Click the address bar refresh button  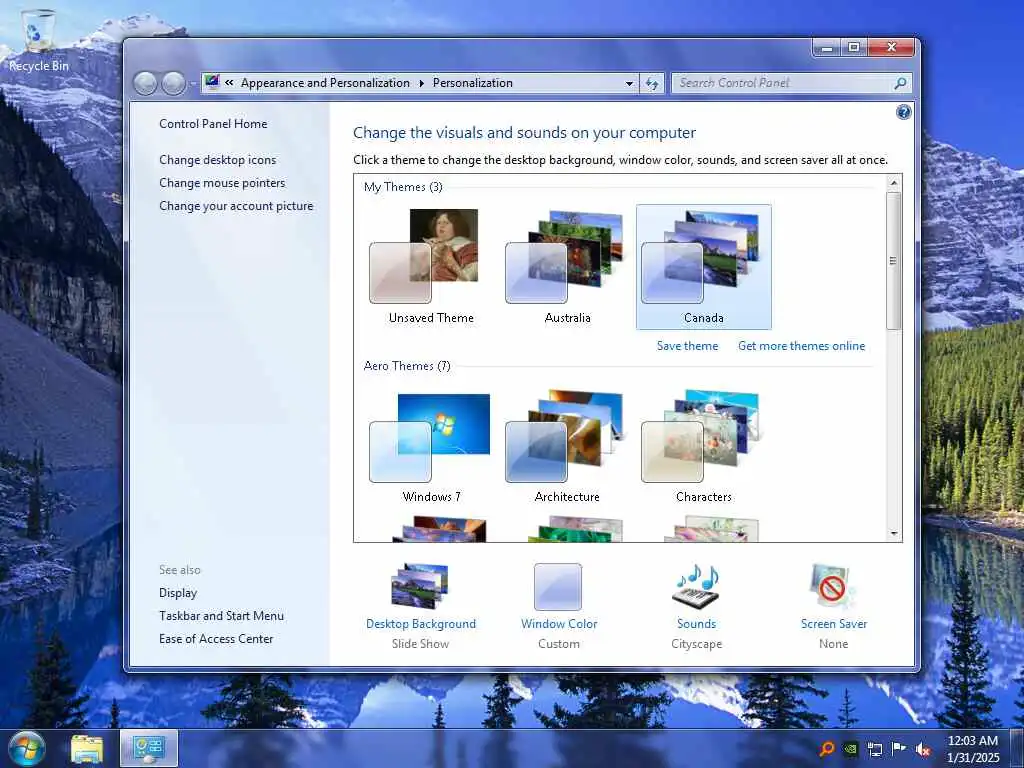pyautogui.click(x=652, y=84)
